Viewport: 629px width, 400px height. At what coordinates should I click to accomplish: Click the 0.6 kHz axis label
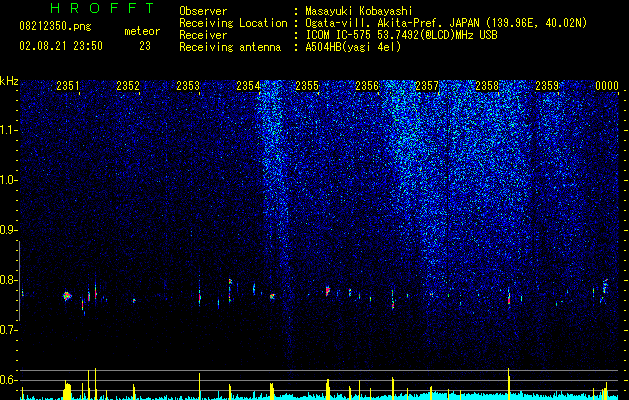(x=9, y=380)
